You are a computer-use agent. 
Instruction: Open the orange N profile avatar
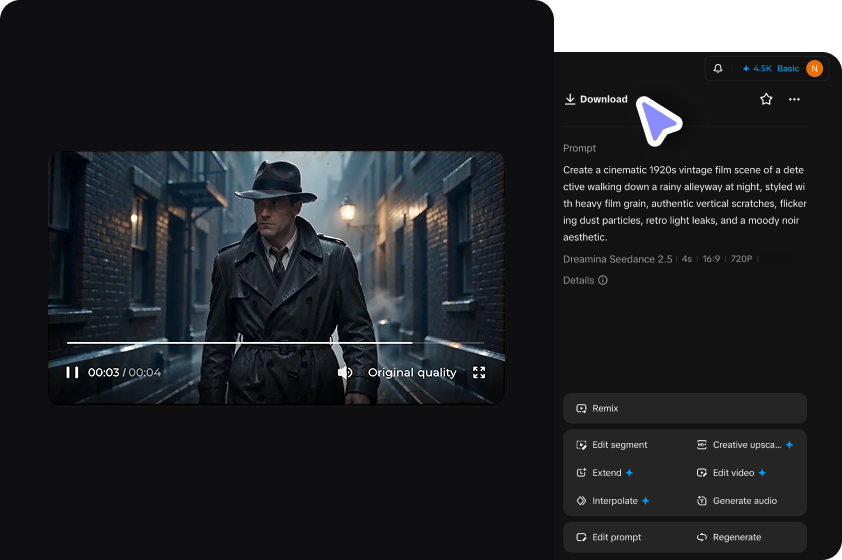pyautogui.click(x=815, y=68)
